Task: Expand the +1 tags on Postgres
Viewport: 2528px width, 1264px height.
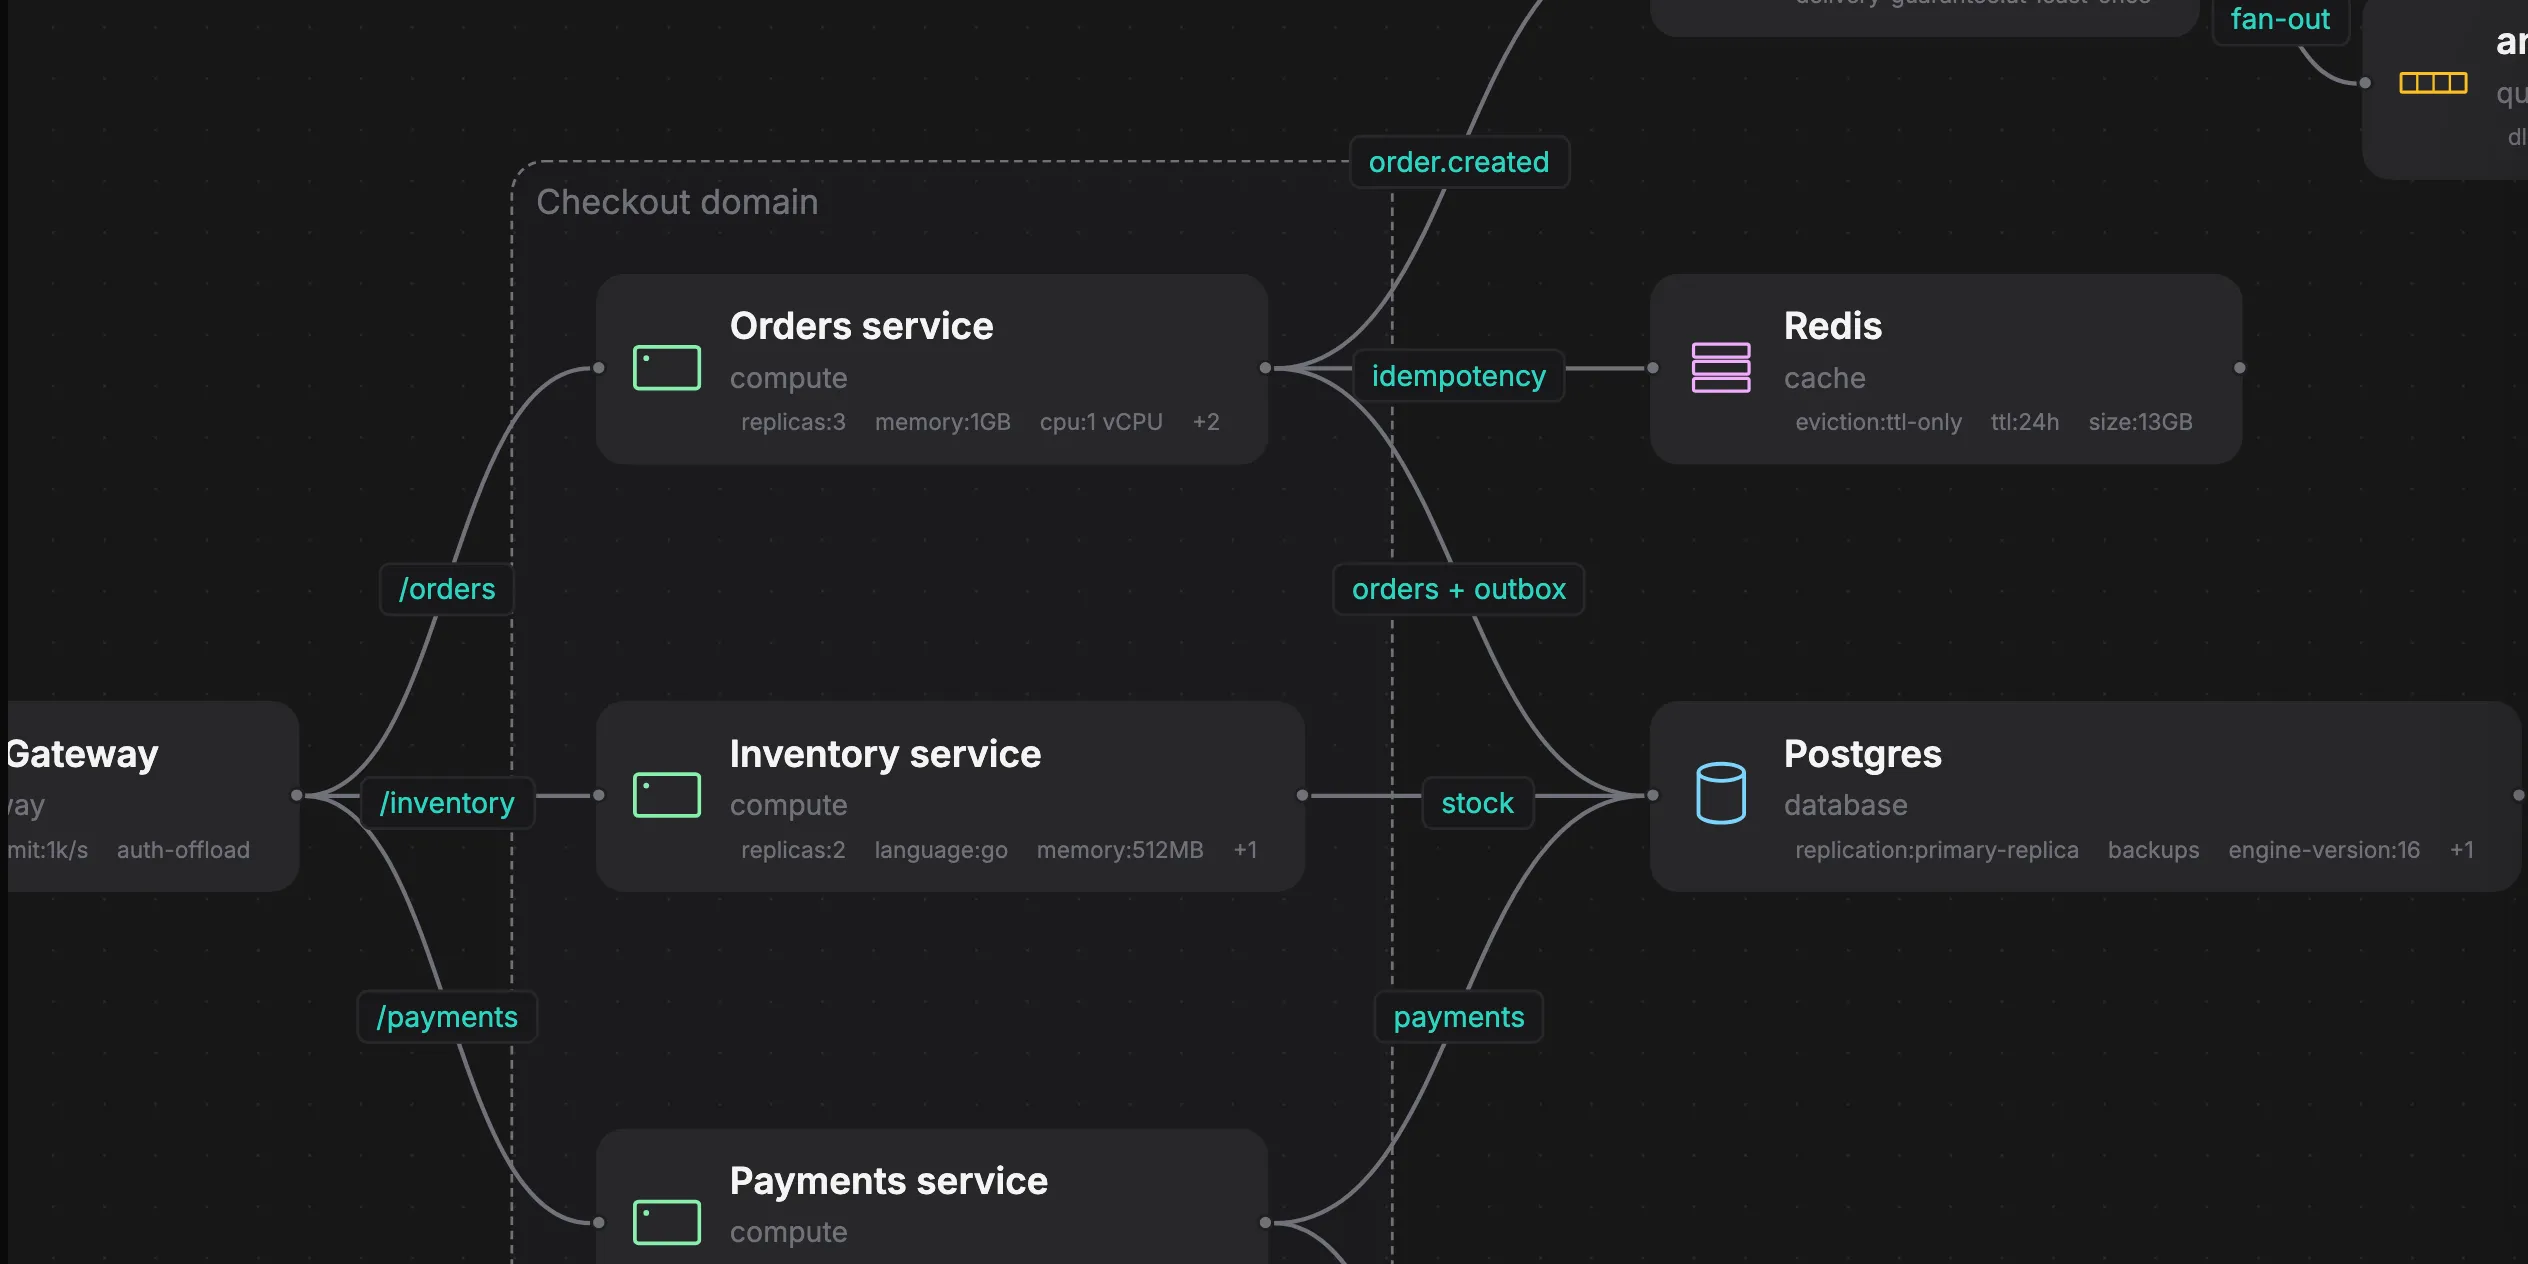Action: click(2461, 850)
